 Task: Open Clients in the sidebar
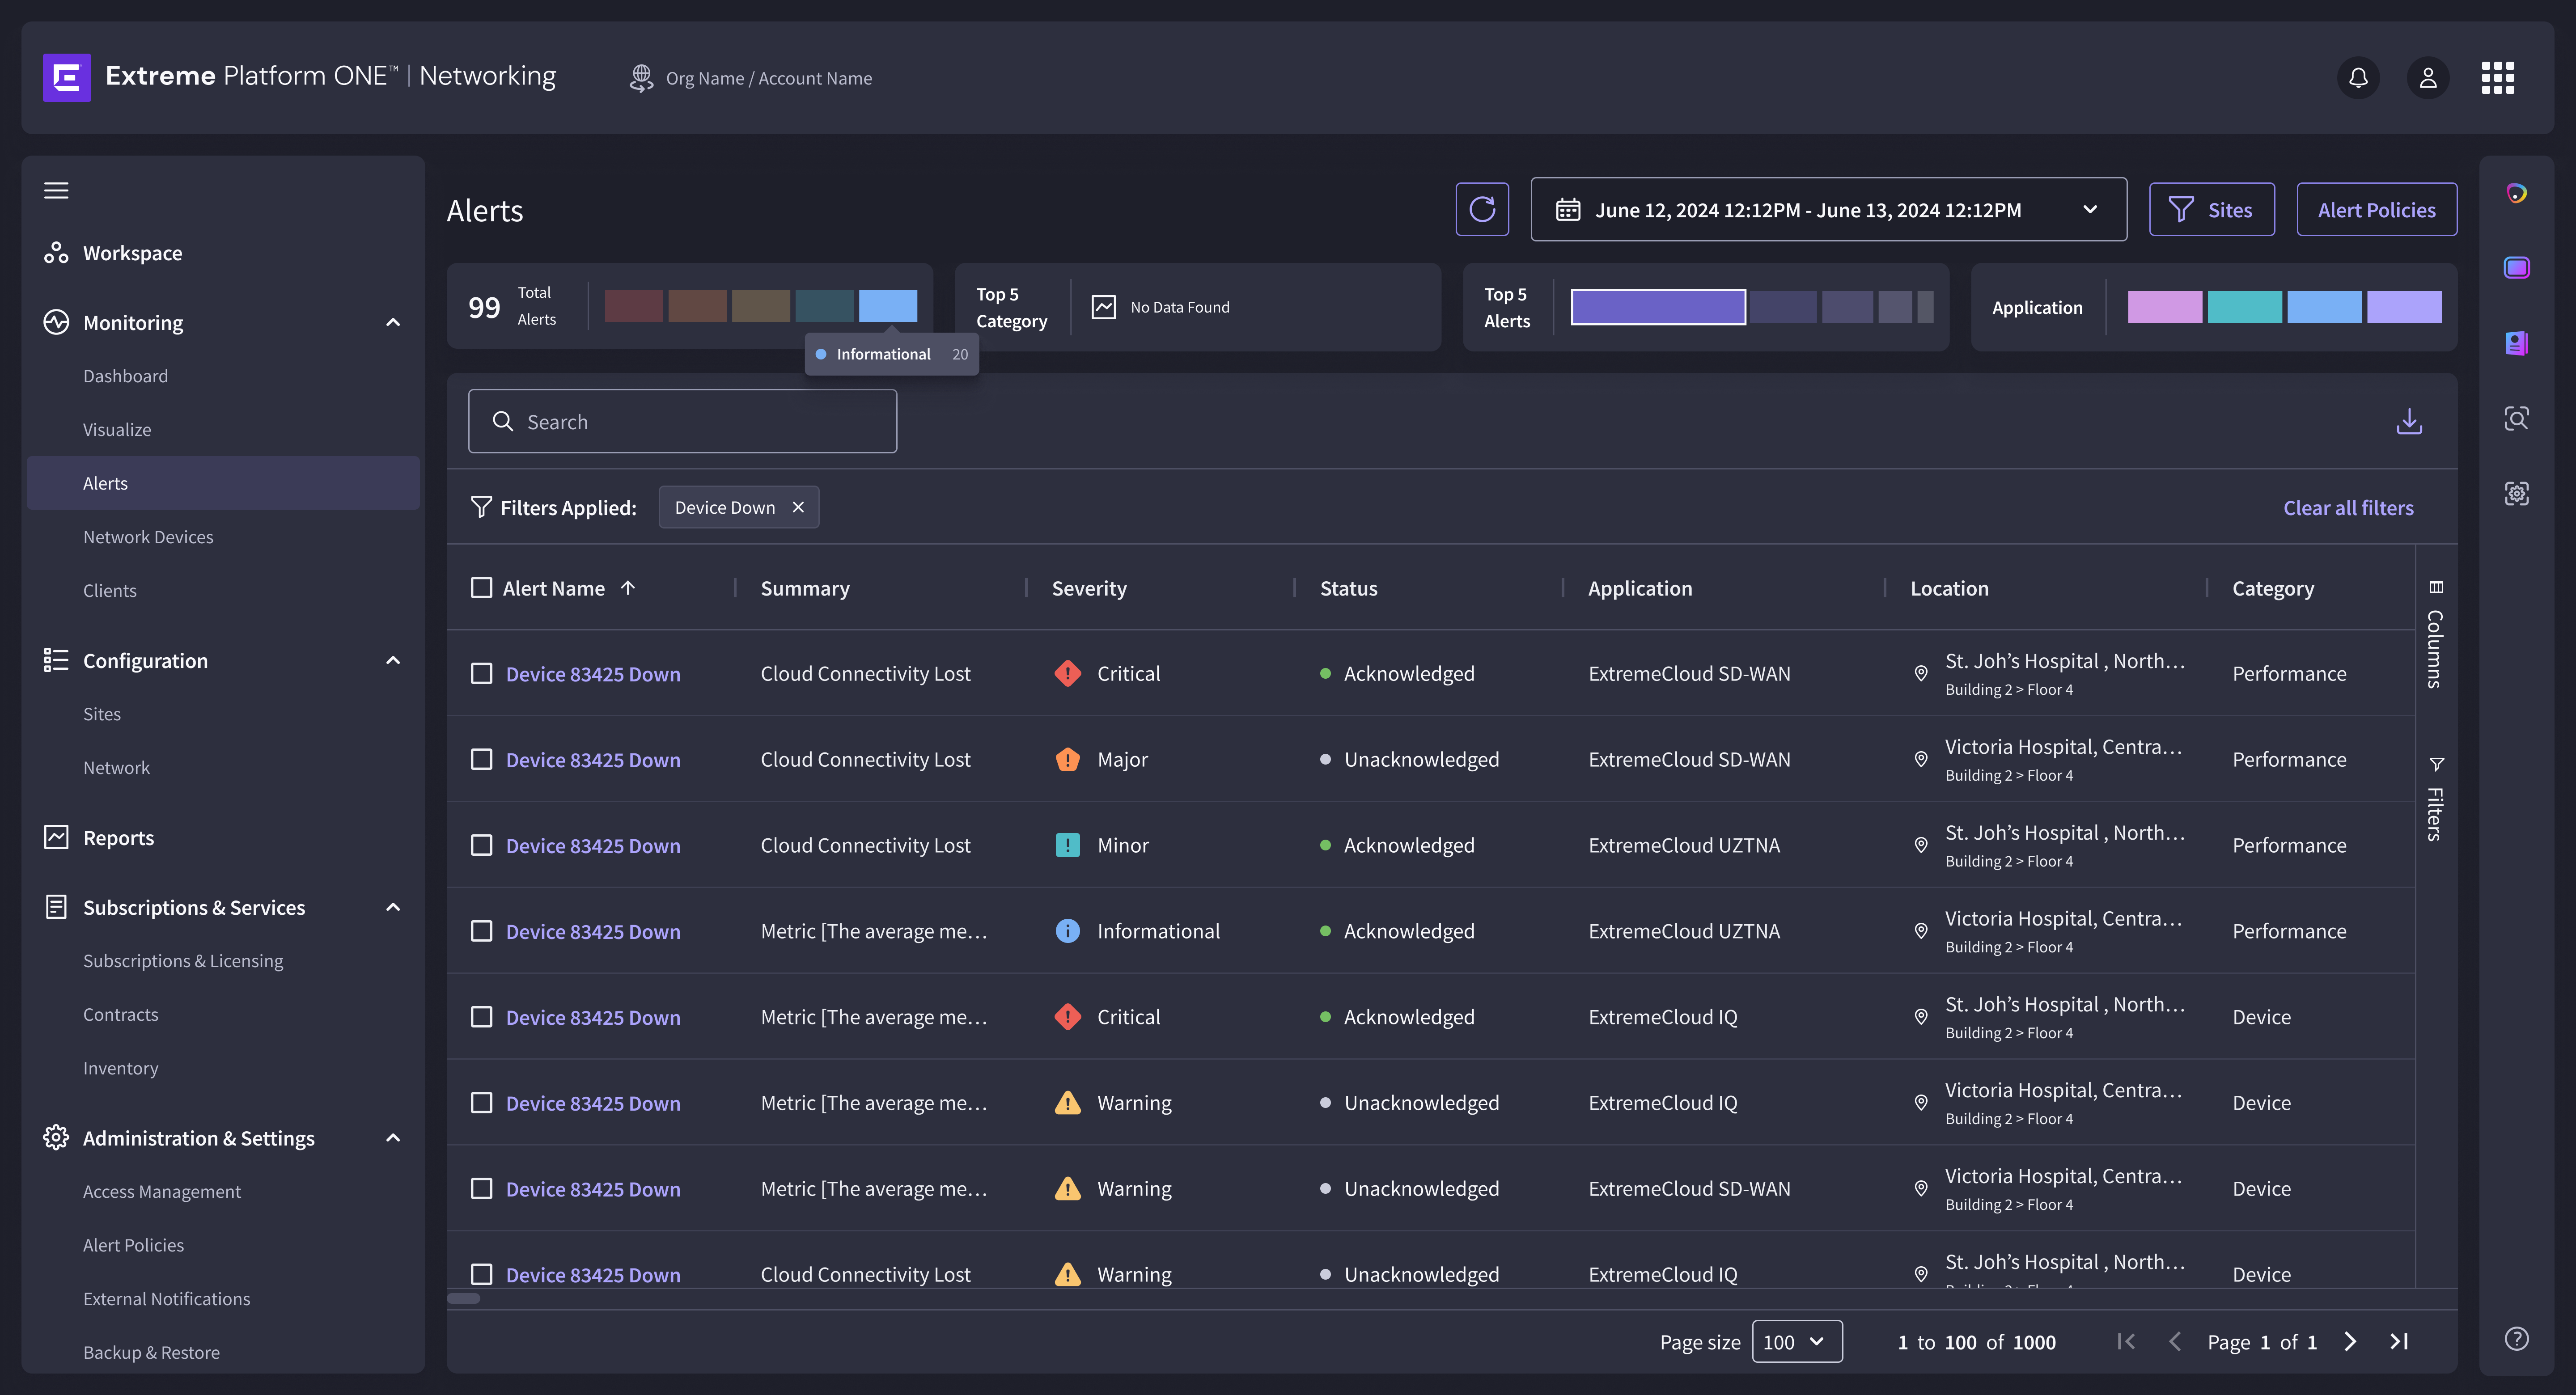pyautogui.click(x=110, y=590)
